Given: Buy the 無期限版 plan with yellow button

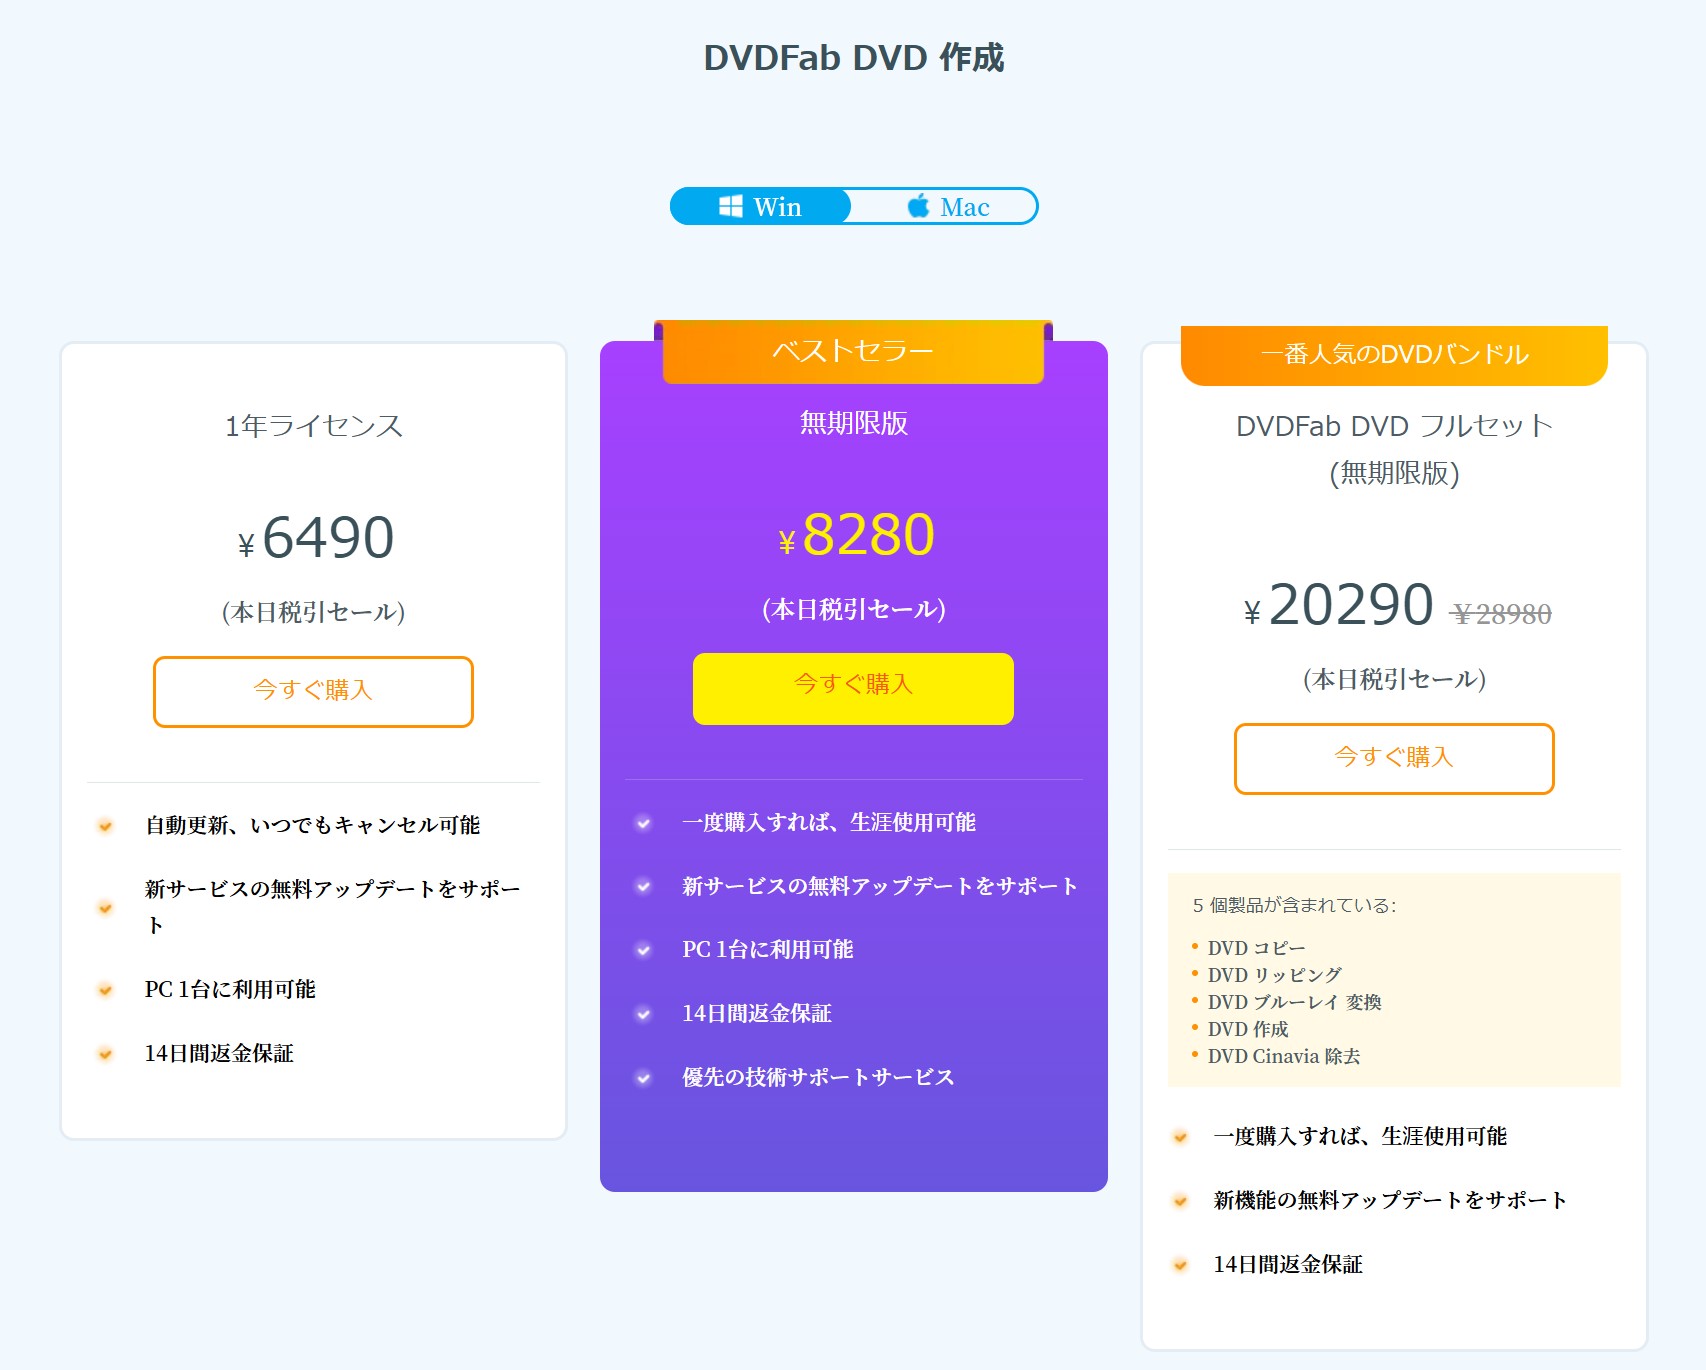Looking at the screenshot, I should pyautogui.click(x=853, y=688).
